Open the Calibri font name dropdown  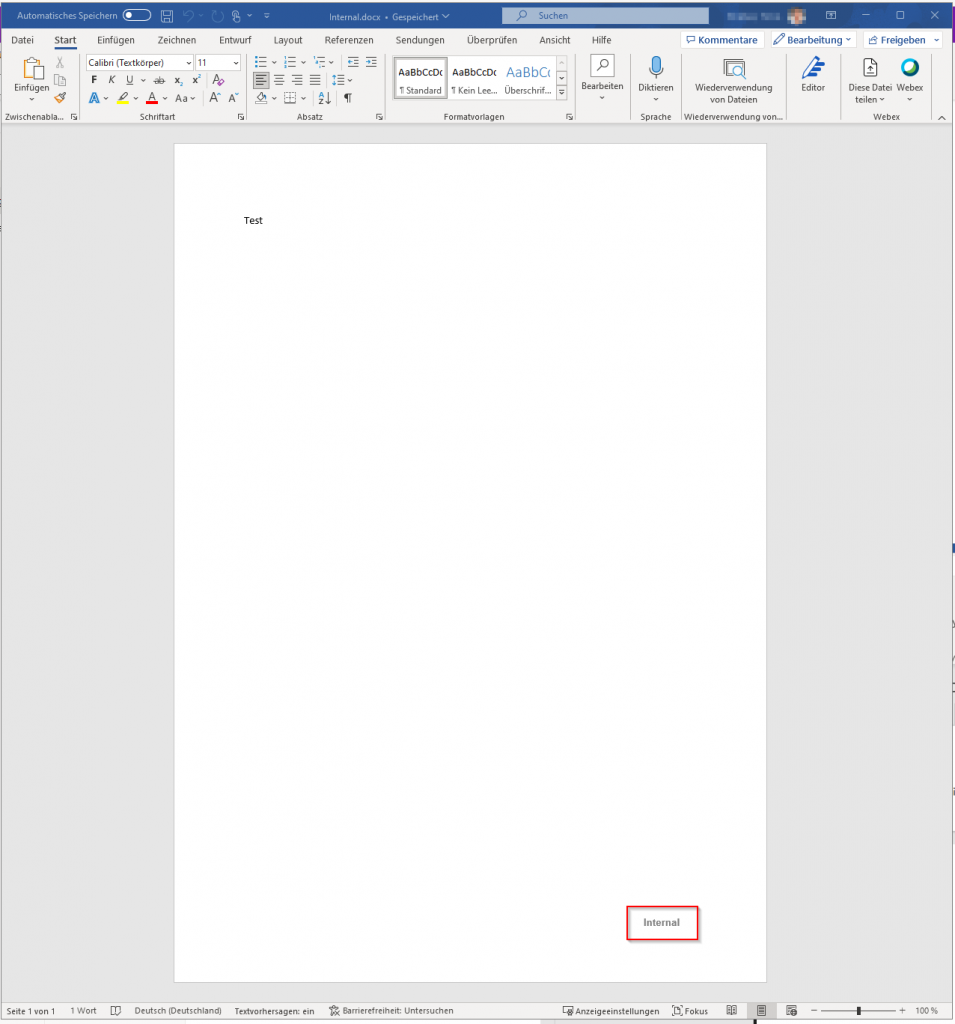coord(139,63)
